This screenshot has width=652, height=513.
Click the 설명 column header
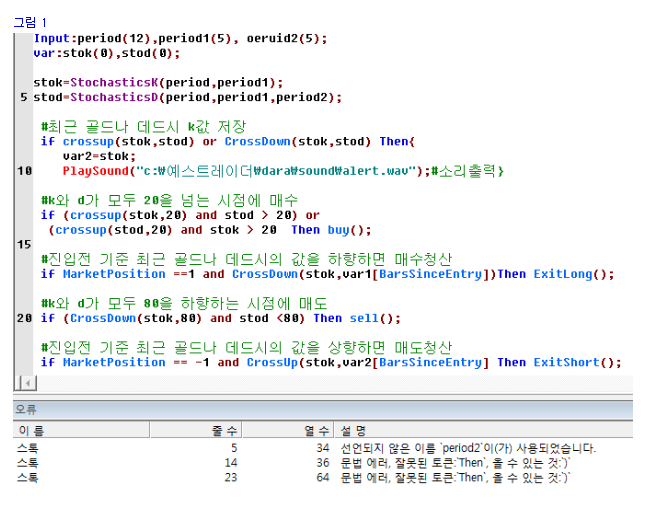coord(354,430)
